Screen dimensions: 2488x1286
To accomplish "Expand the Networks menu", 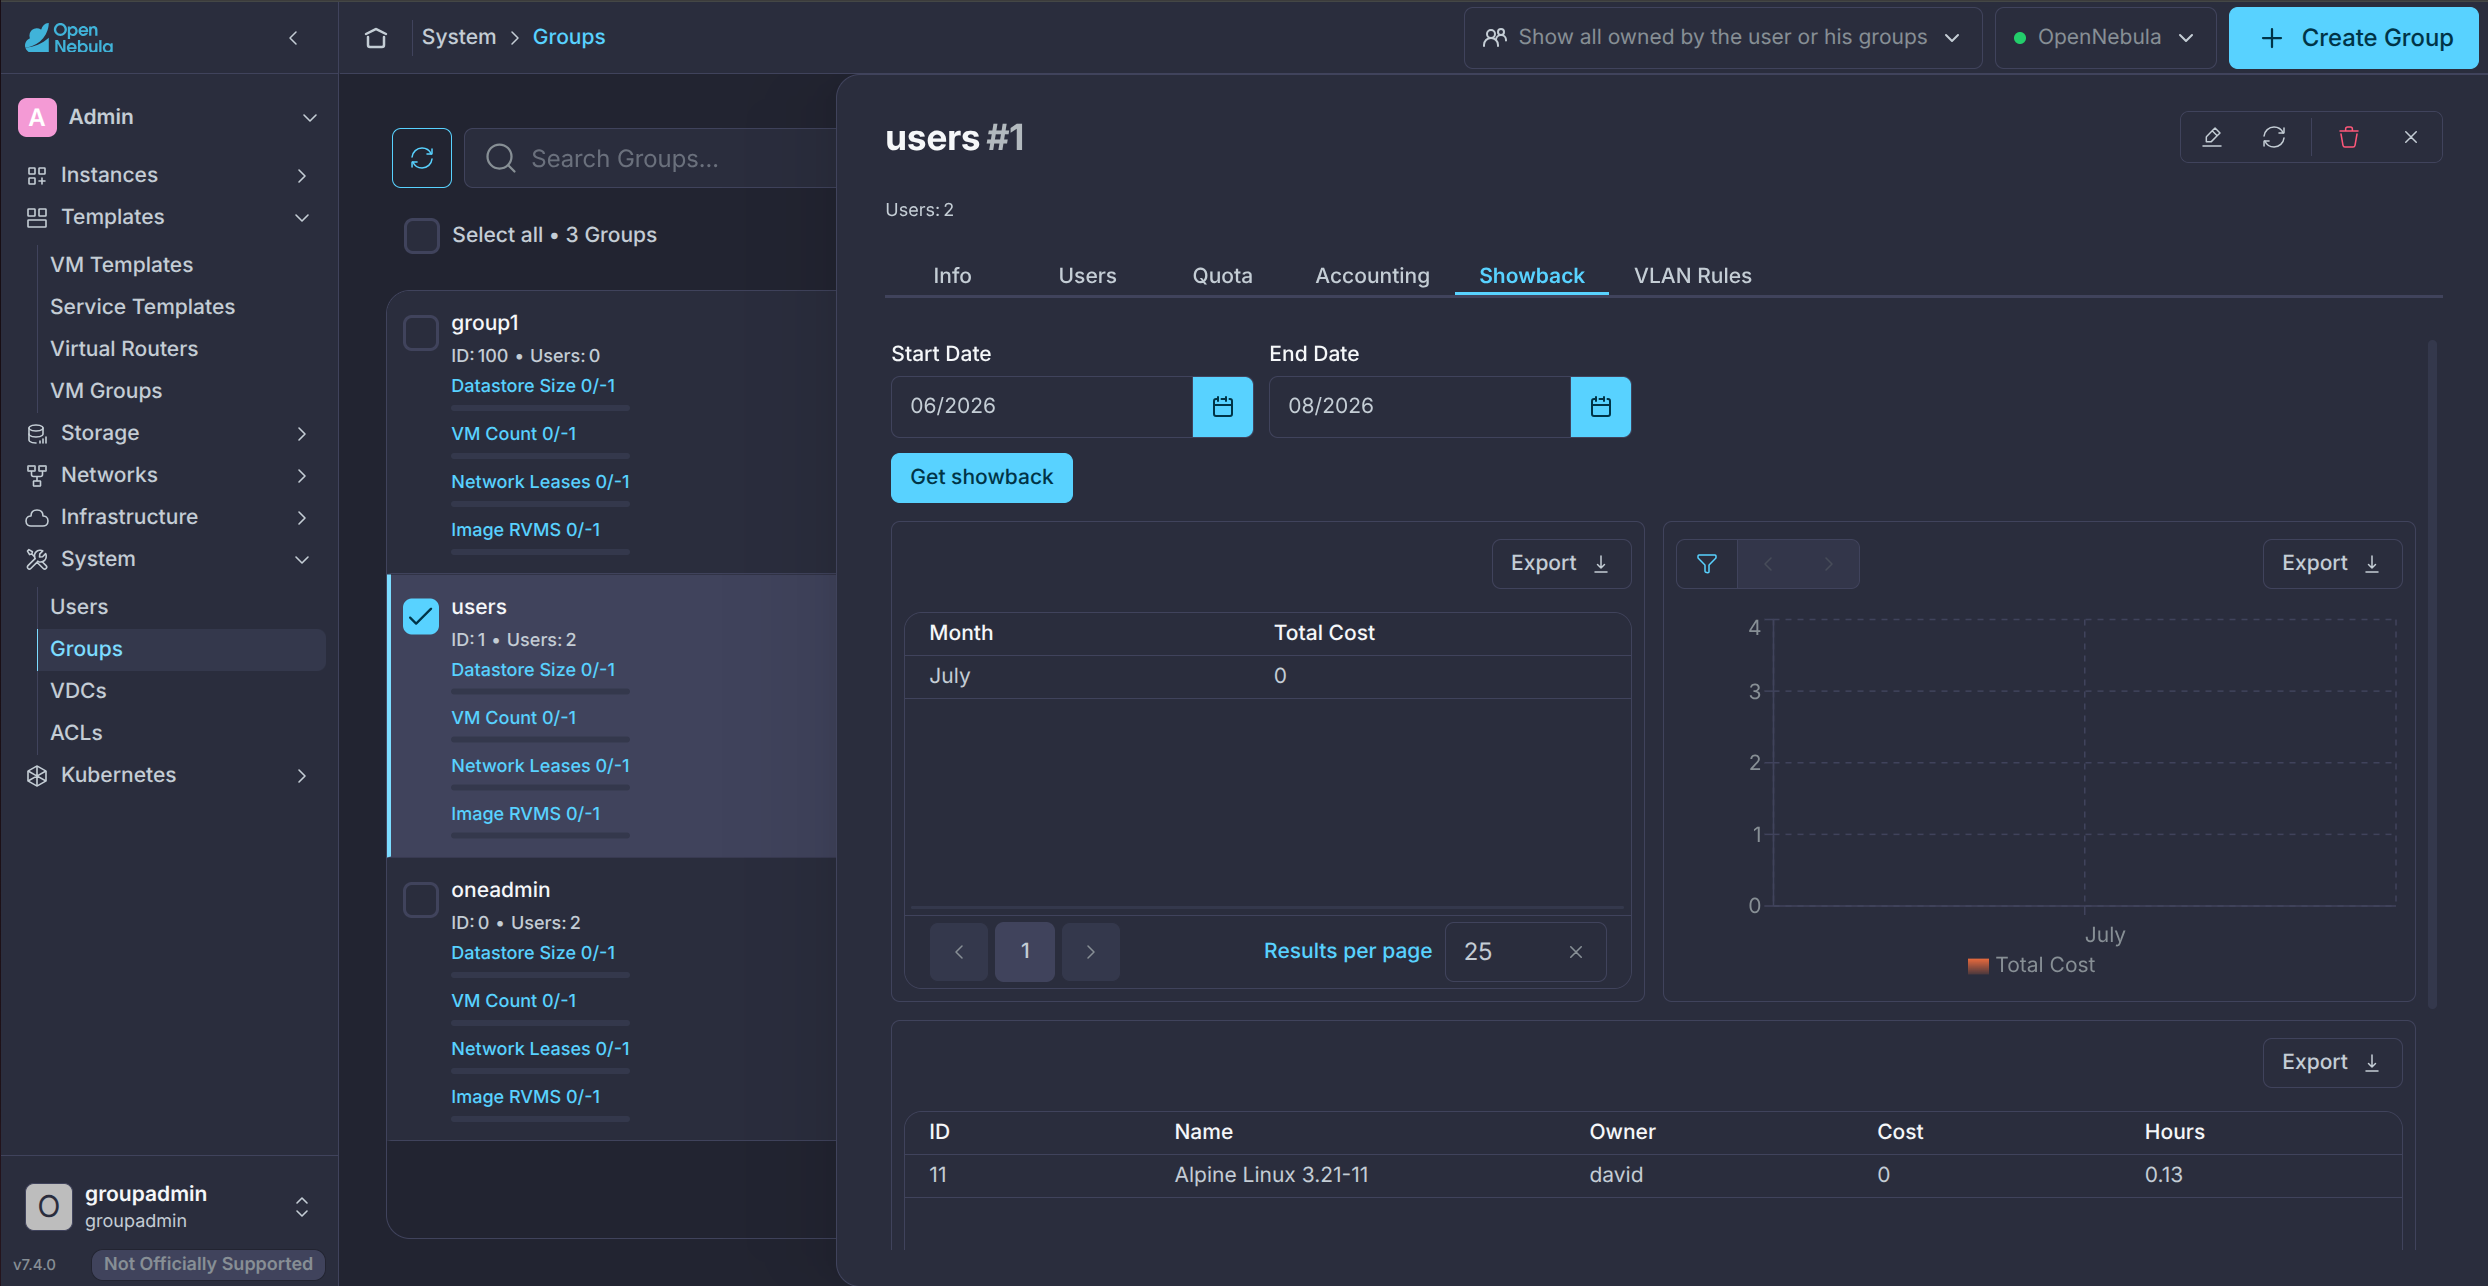I will [x=302, y=476].
